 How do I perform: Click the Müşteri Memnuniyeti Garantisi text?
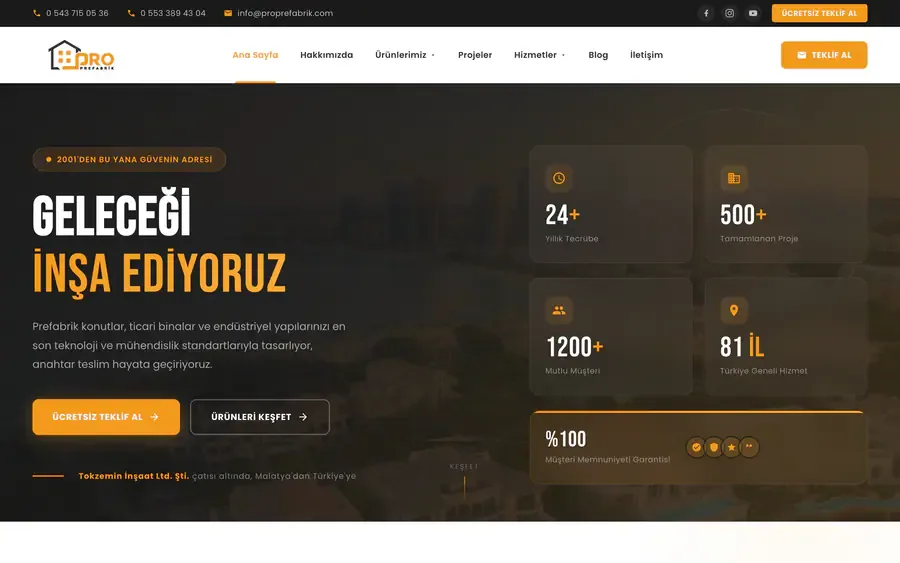607,460
